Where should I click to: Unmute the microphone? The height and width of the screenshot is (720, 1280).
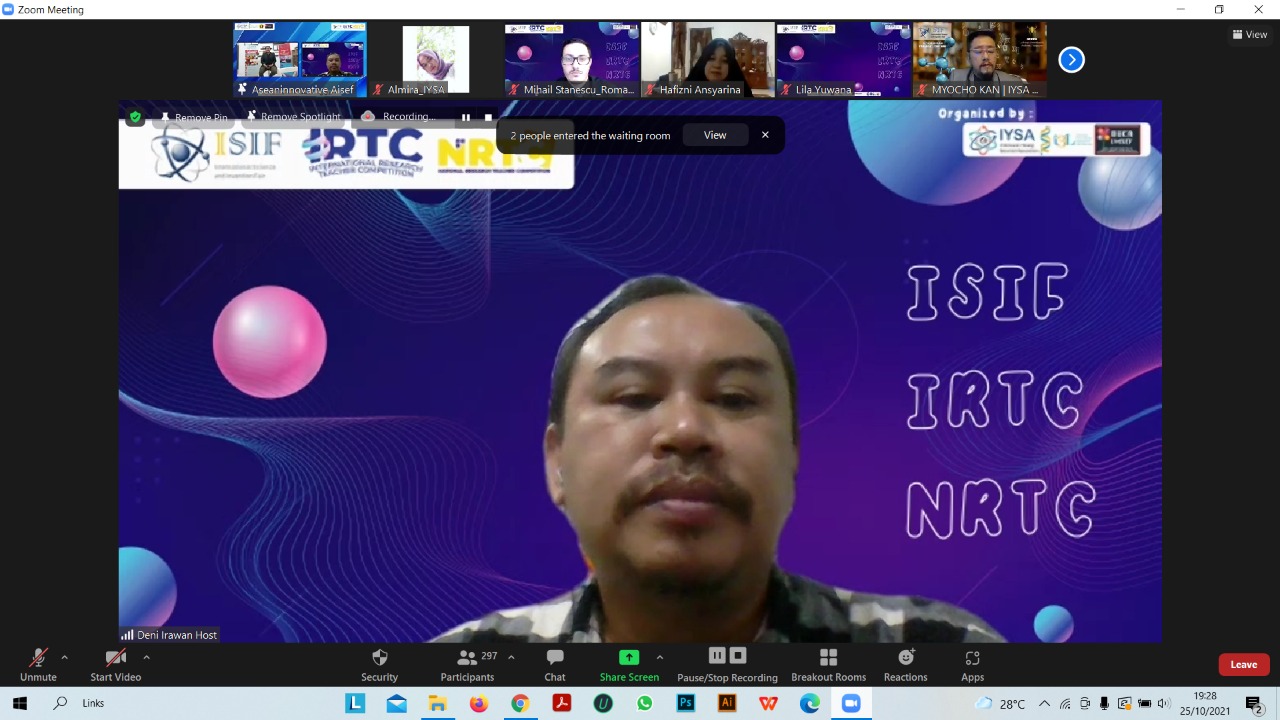tap(38, 664)
